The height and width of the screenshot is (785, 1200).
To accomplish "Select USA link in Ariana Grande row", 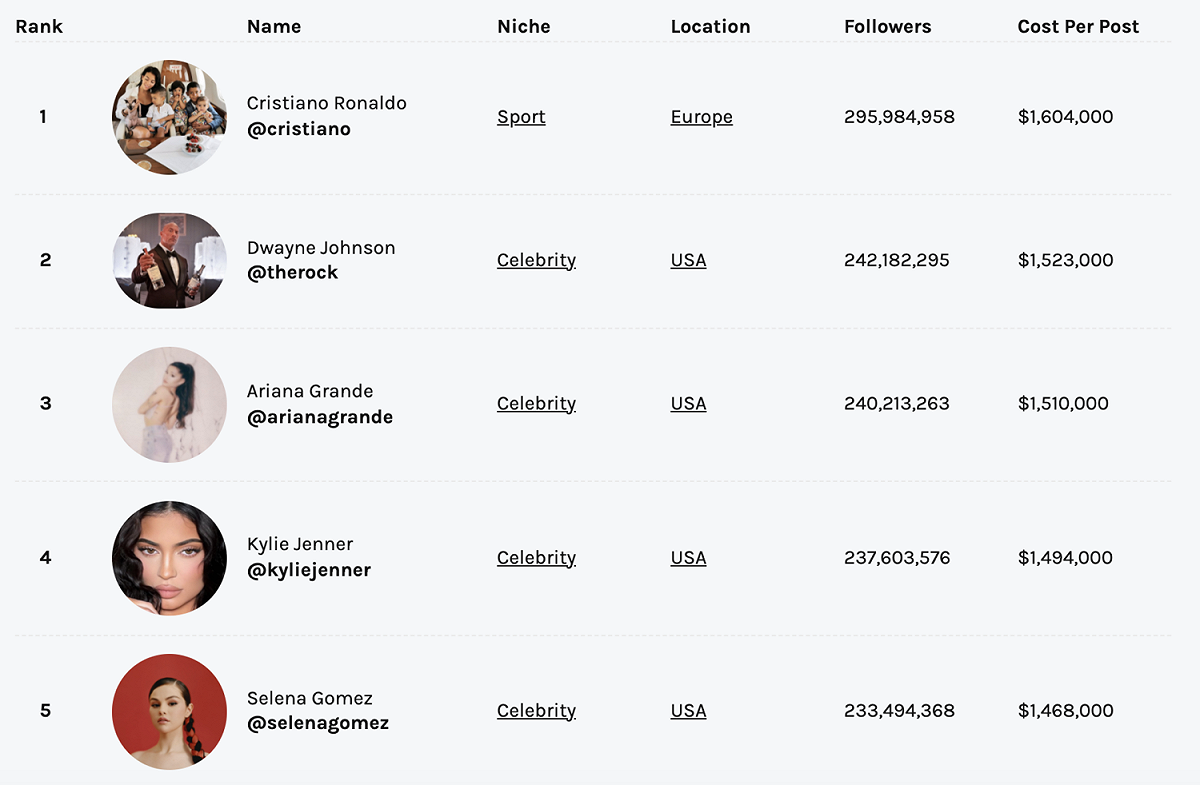I will point(688,404).
